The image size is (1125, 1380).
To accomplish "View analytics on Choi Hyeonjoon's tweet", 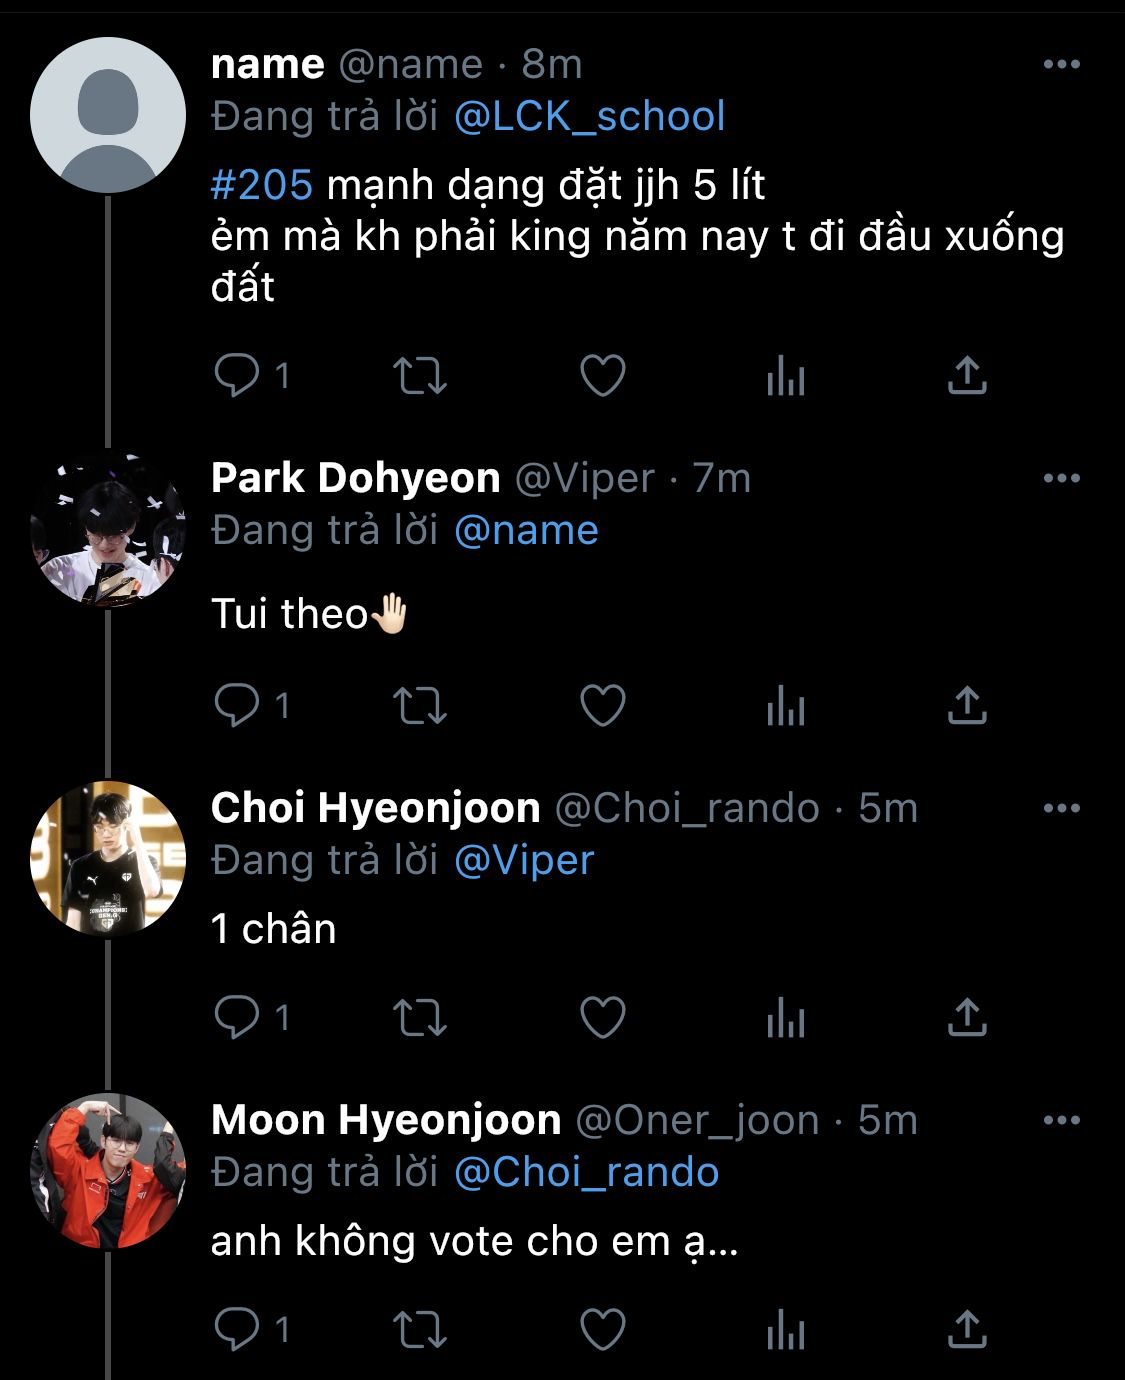I will click(786, 1018).
